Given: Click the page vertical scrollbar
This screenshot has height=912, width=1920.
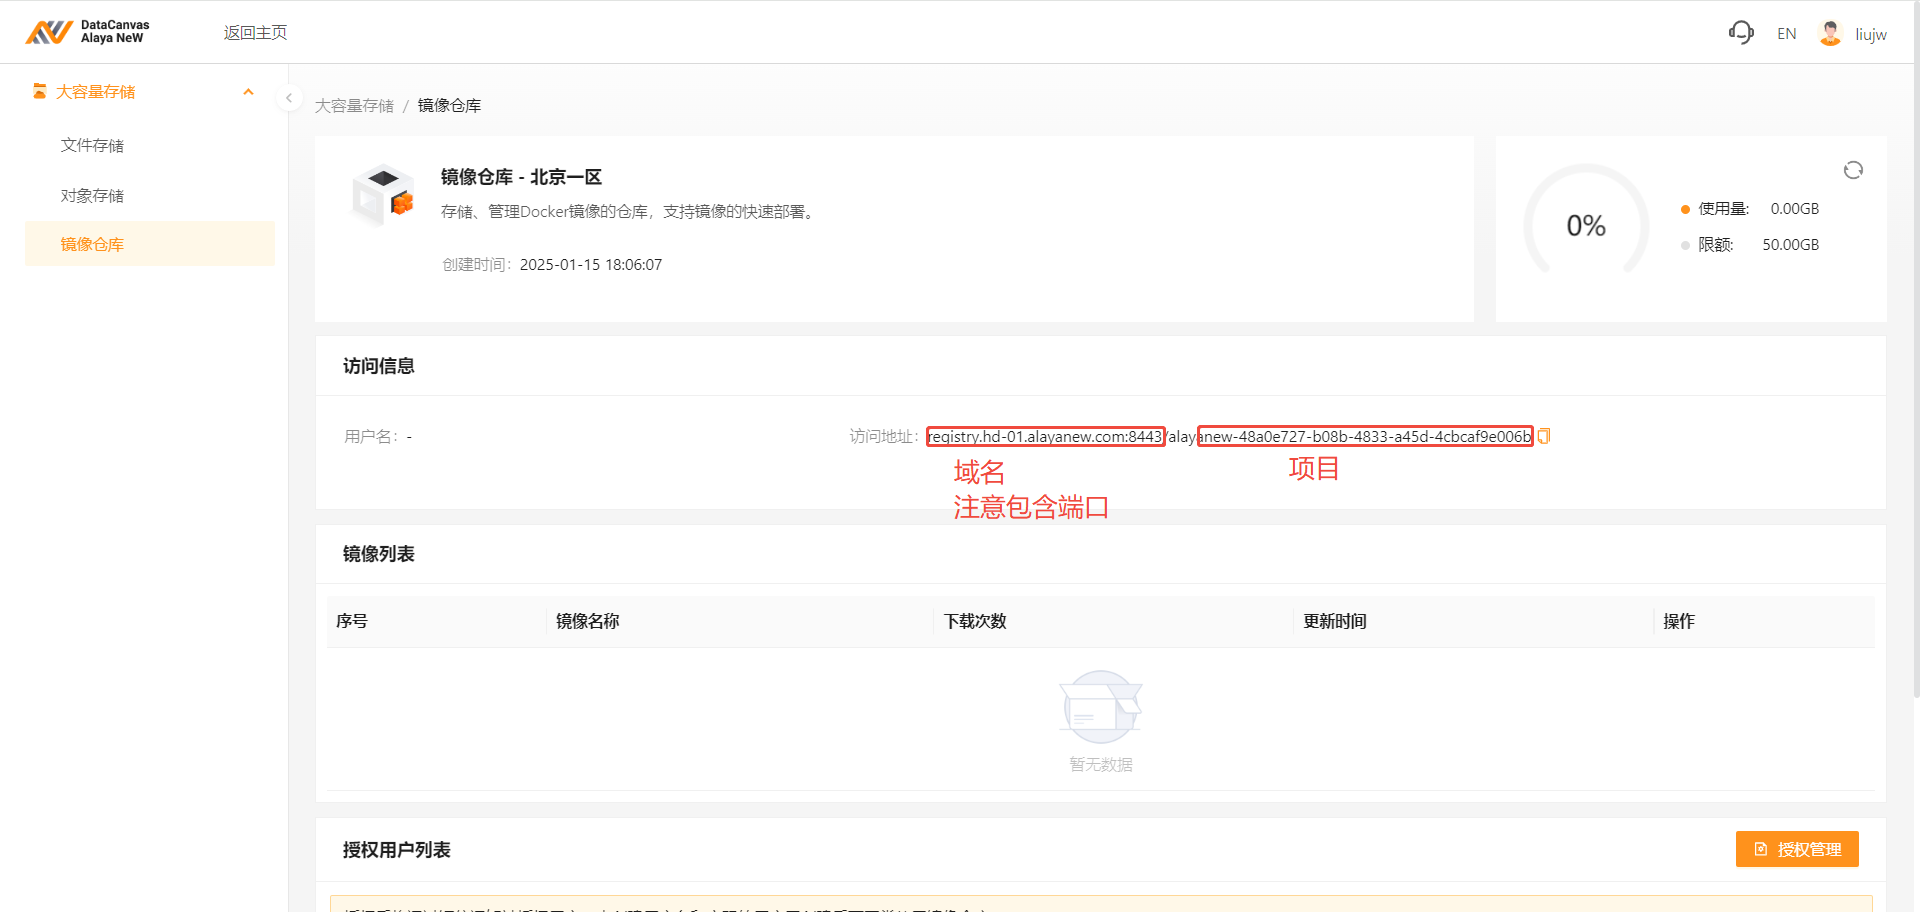Looking at the screenshot, I should tap(1914, 400).
